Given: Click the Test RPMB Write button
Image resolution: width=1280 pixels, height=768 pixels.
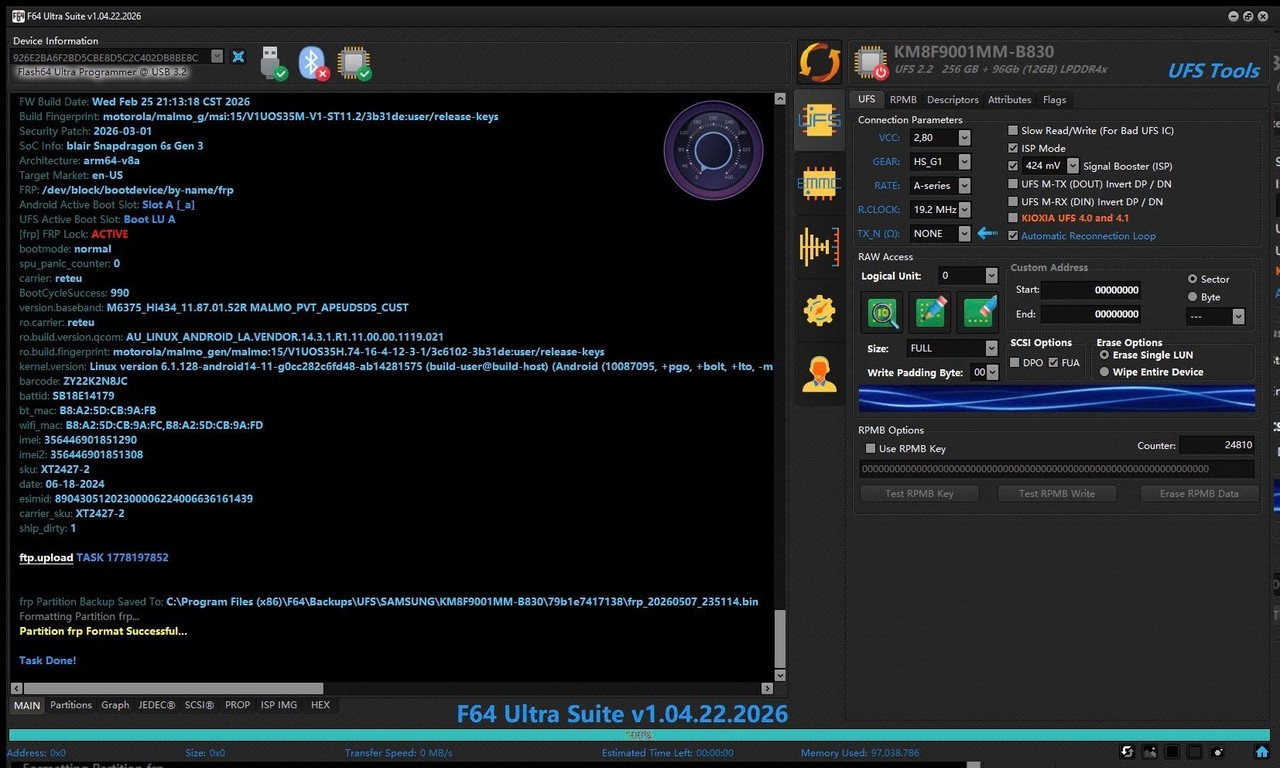Looking at the screenshot, I should tap(1057, 493).
